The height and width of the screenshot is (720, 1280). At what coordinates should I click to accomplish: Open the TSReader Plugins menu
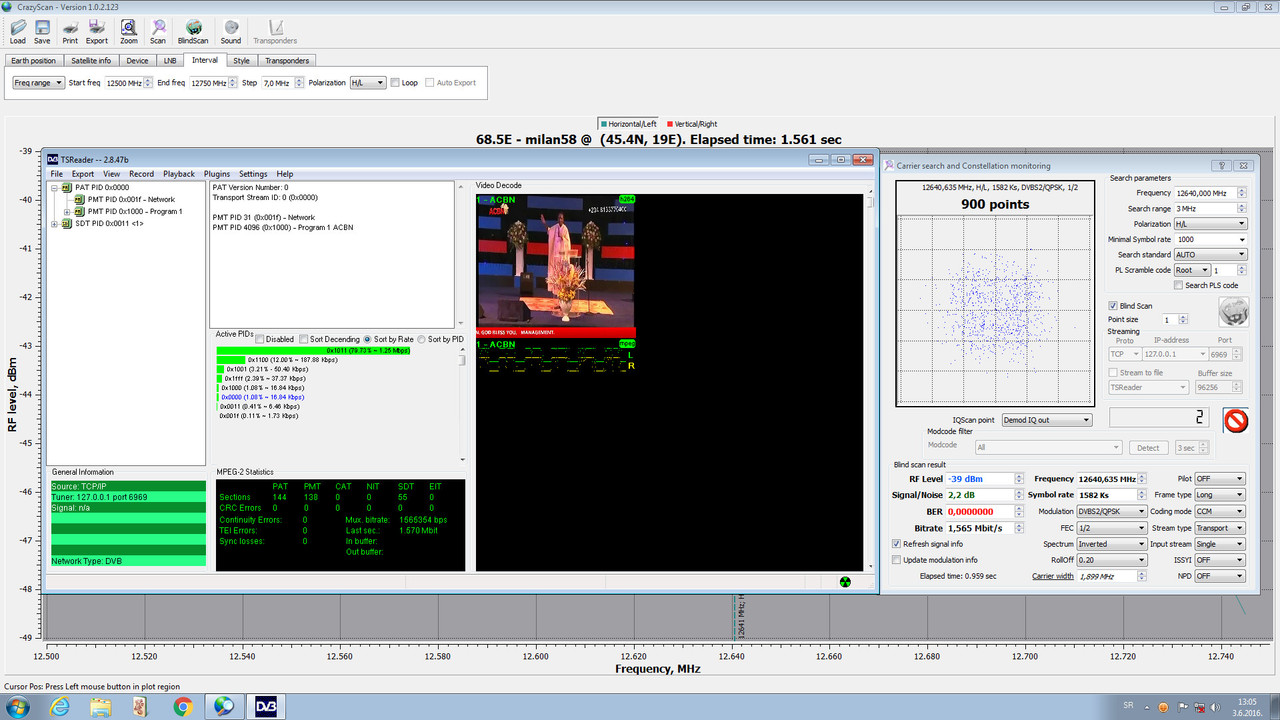217,174
